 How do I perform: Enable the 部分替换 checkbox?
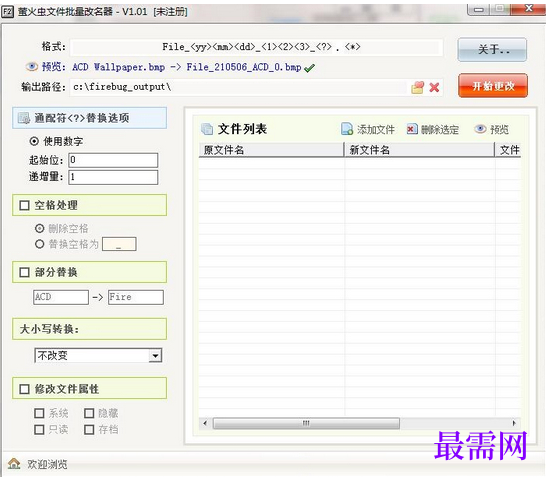24,272
